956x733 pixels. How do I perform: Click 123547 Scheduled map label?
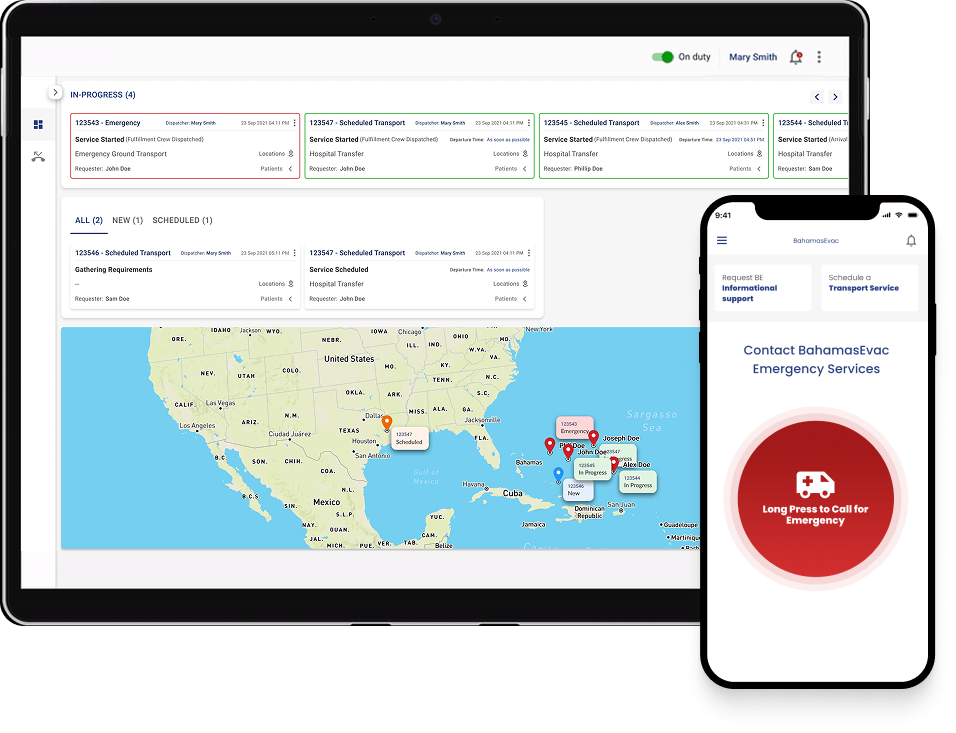[410, 438]
